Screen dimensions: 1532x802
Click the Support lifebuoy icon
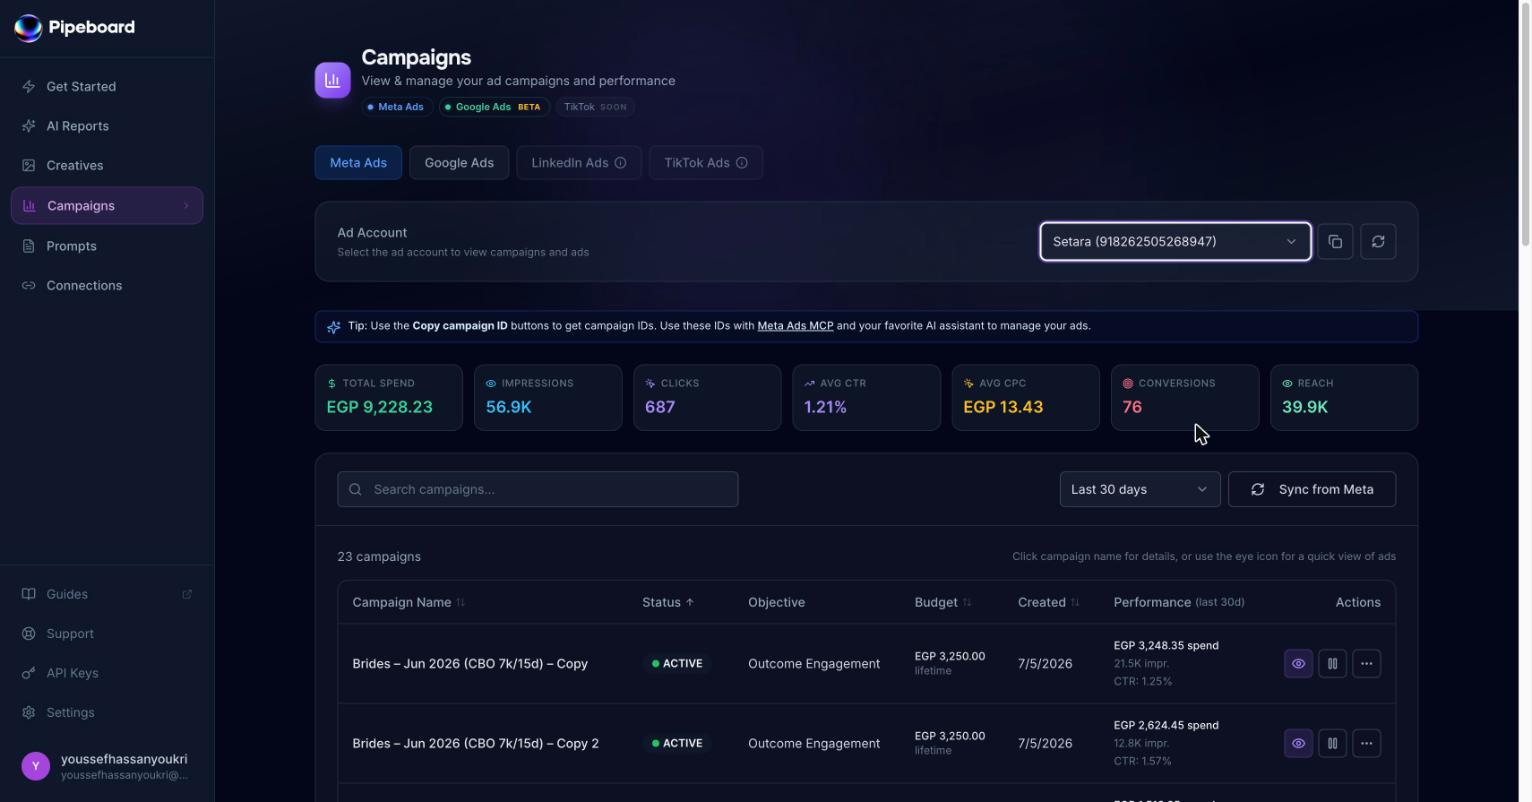pos(29,633)
